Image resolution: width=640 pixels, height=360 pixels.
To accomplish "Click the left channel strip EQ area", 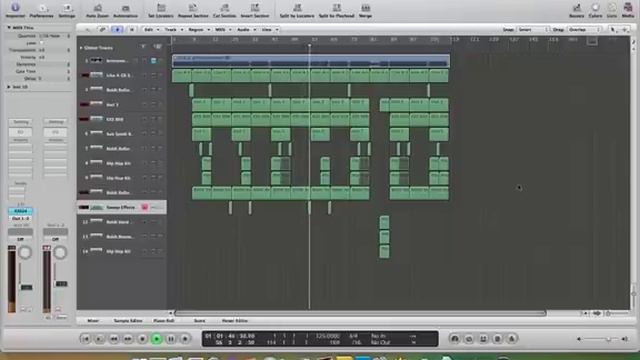I will coord(20,132).
